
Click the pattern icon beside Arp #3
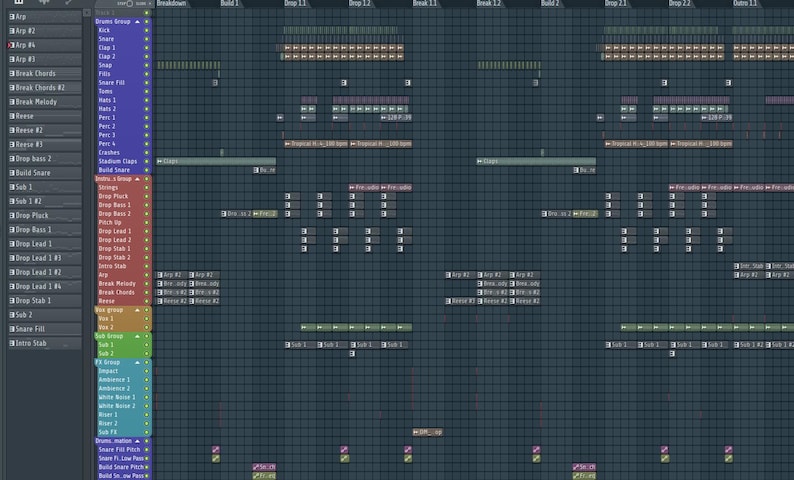(12, 59)
